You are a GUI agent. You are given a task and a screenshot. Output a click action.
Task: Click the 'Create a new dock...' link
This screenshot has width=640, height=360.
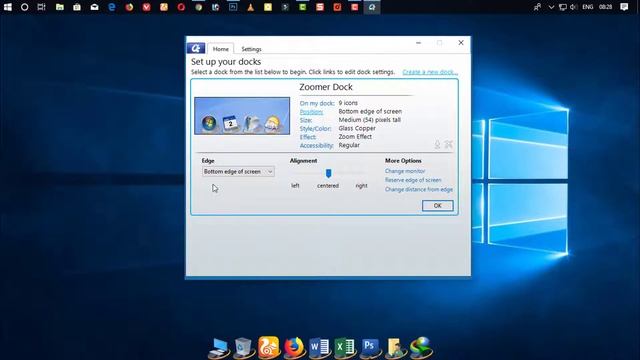(430, 72)
